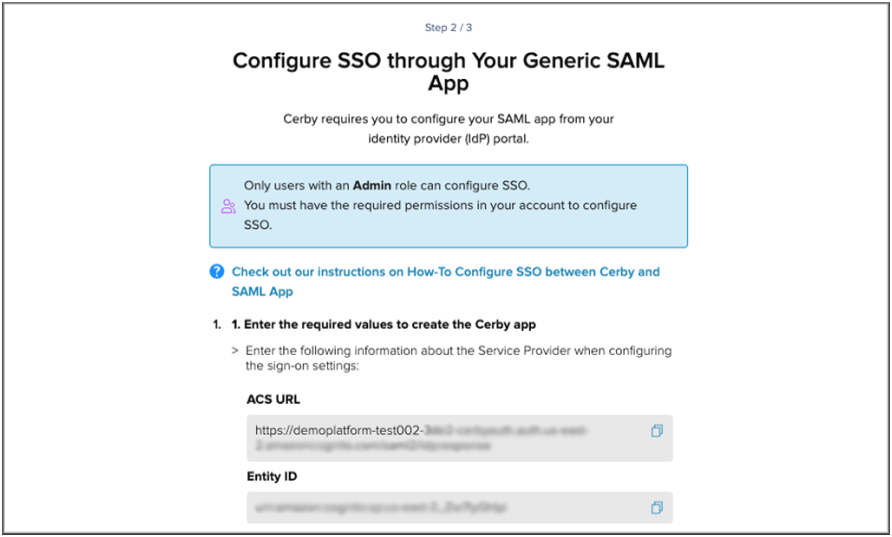The image size is (892, 537).
Task: Click the blue question mark help icon
Action: coord(217,272)
